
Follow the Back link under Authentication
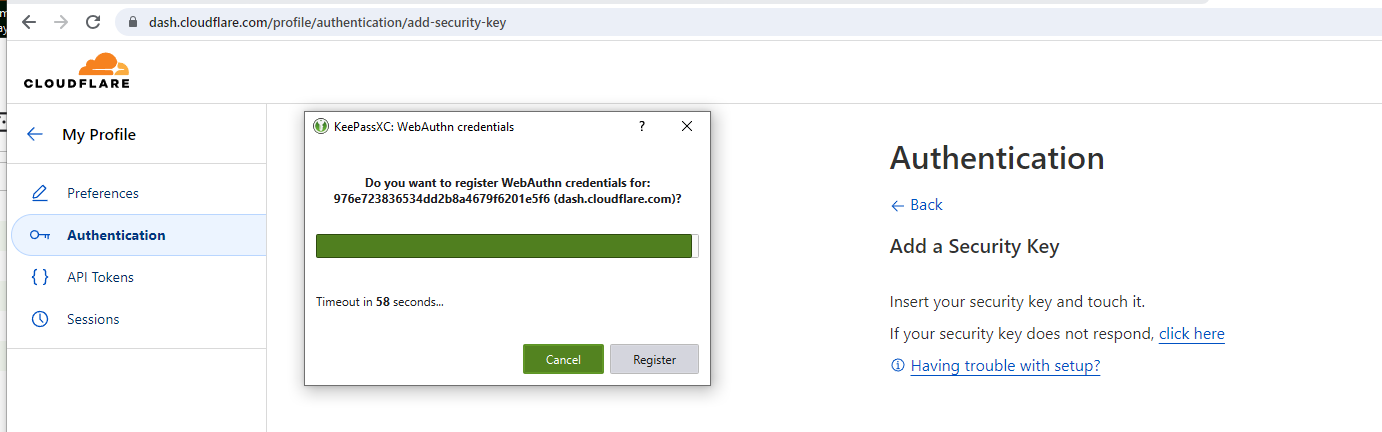pyautogui.click(x=917, y=205)
